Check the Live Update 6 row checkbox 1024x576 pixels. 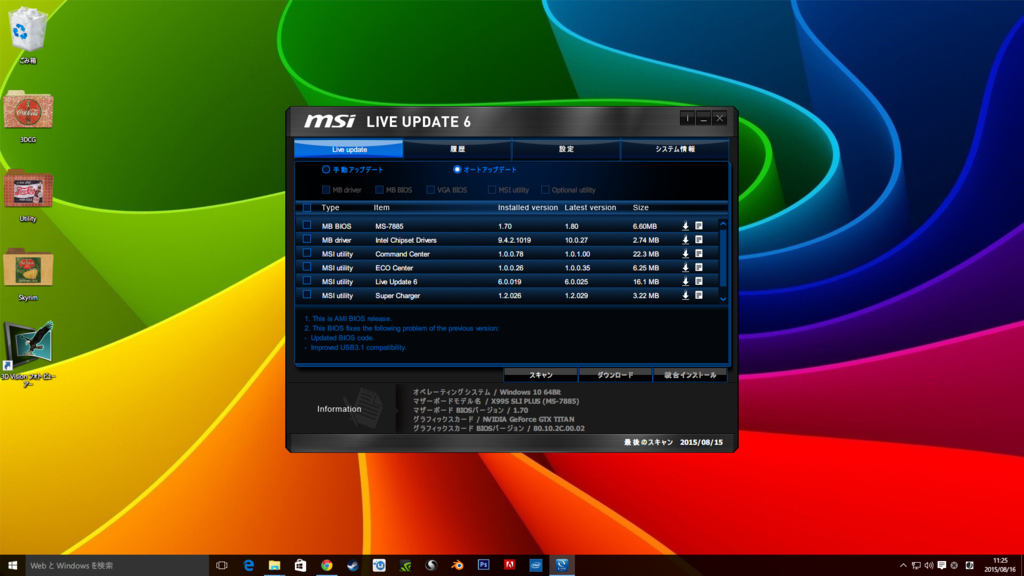click(x=307, y=281)
